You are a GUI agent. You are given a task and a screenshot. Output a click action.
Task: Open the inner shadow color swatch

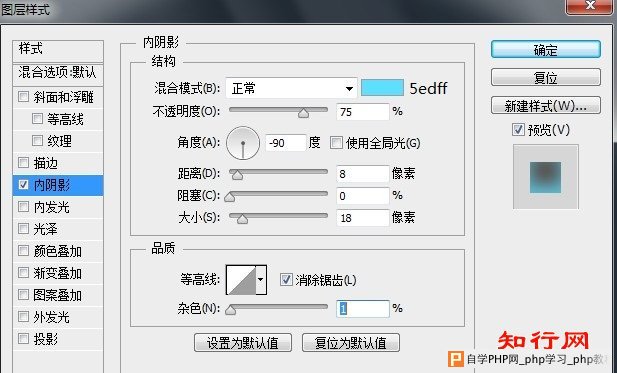click(x=382, y=88)
